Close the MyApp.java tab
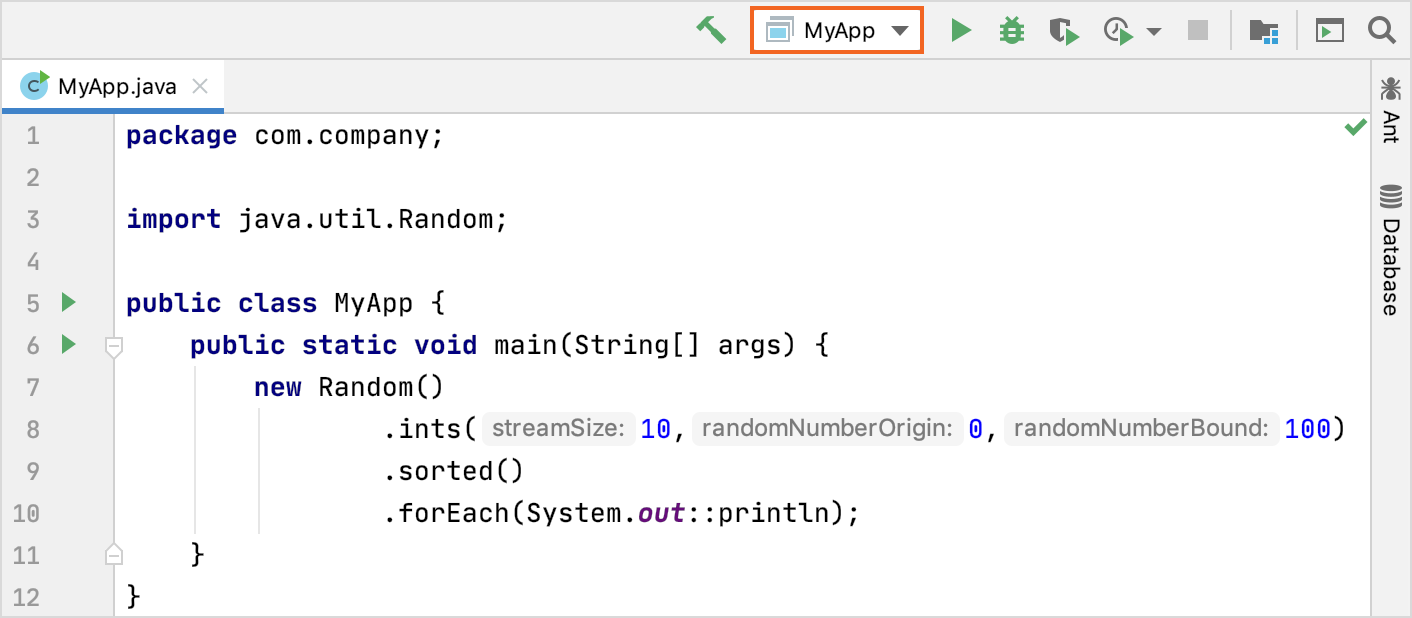1412x618 pixels. click(x=200, y=86)
